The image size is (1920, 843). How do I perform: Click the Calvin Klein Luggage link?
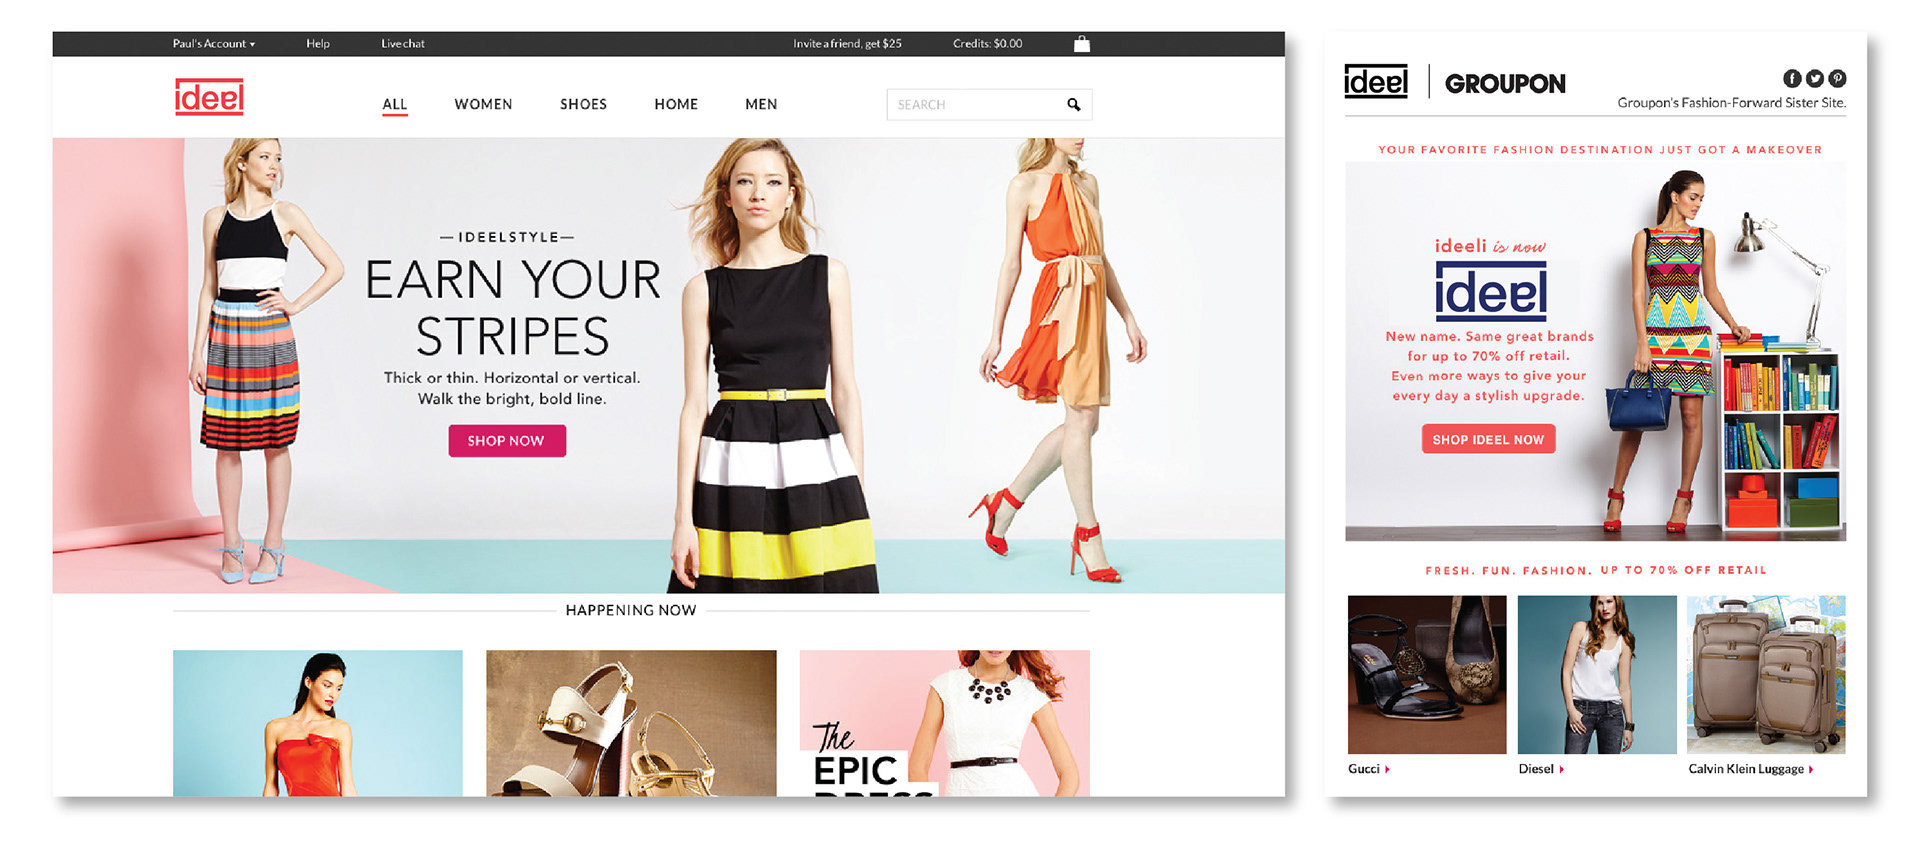point(1751,769)
